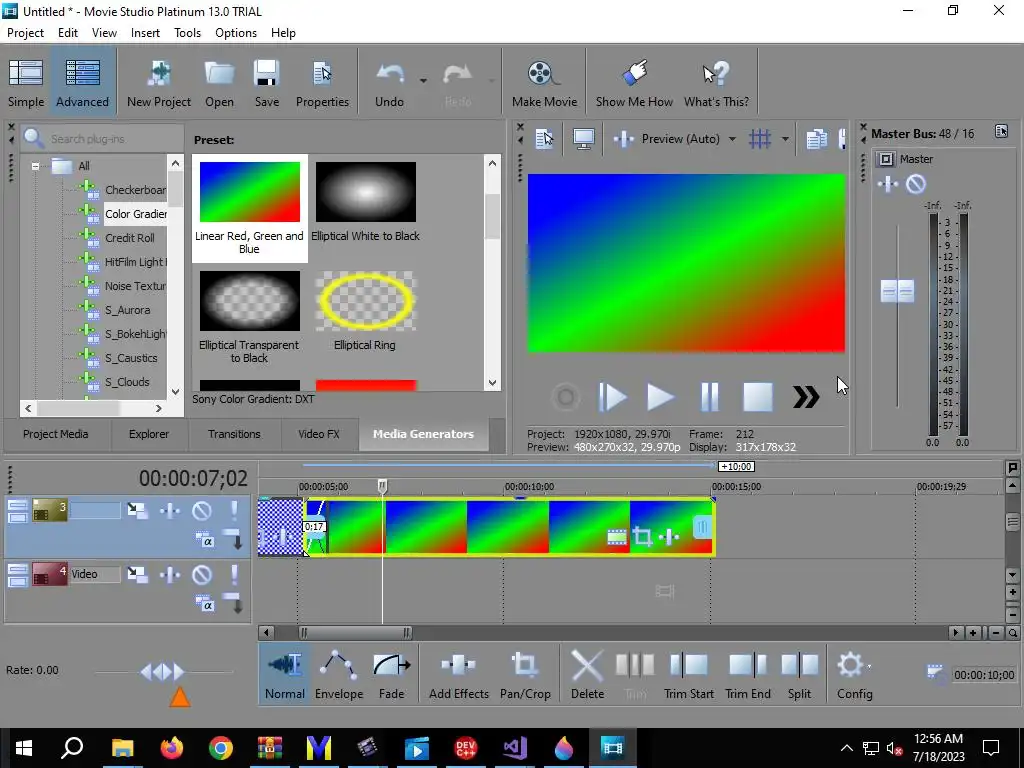Click Add Effects icon
This screenshot has width=1024, height=768.
point(458,673)
